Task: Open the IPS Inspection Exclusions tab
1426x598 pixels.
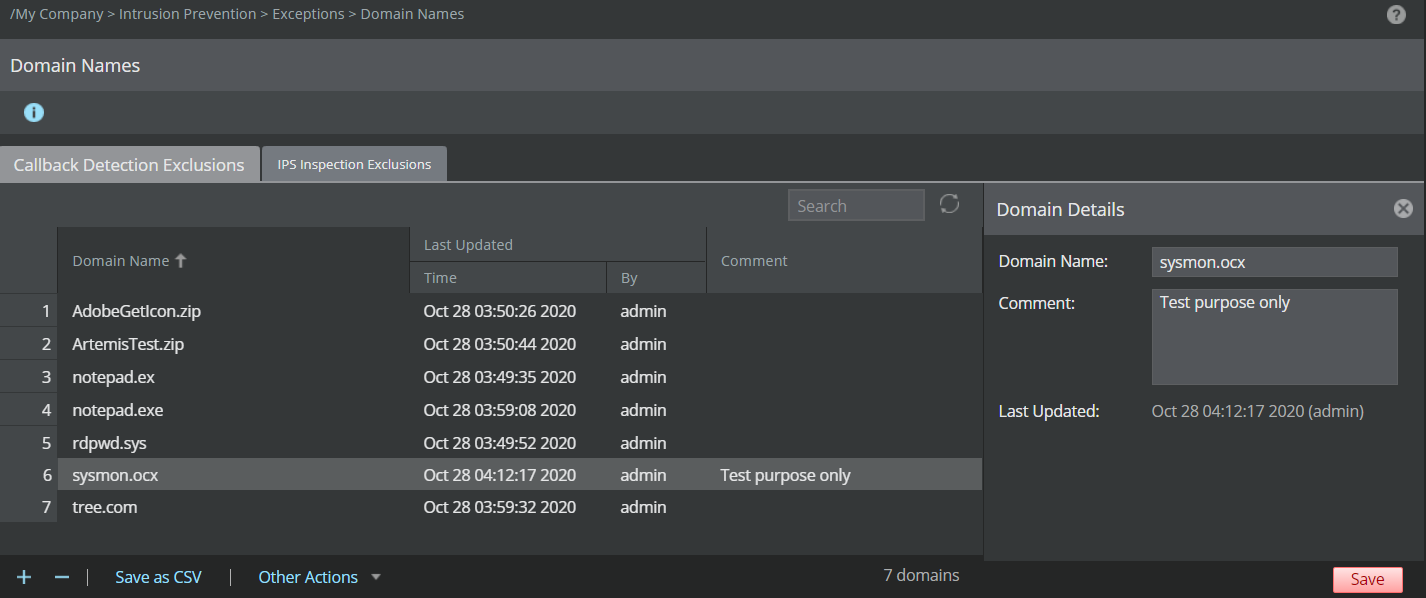Action: pyautogui.click(x=354, y=164)
